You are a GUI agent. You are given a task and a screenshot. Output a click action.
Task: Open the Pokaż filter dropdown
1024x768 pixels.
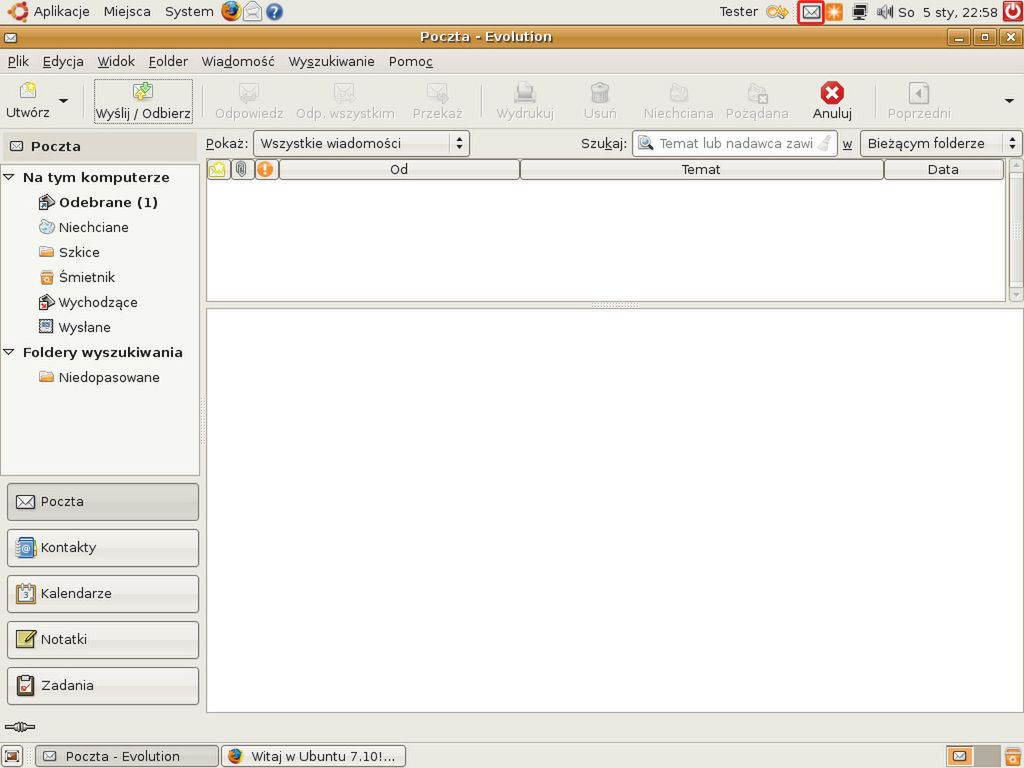[361, 144]
